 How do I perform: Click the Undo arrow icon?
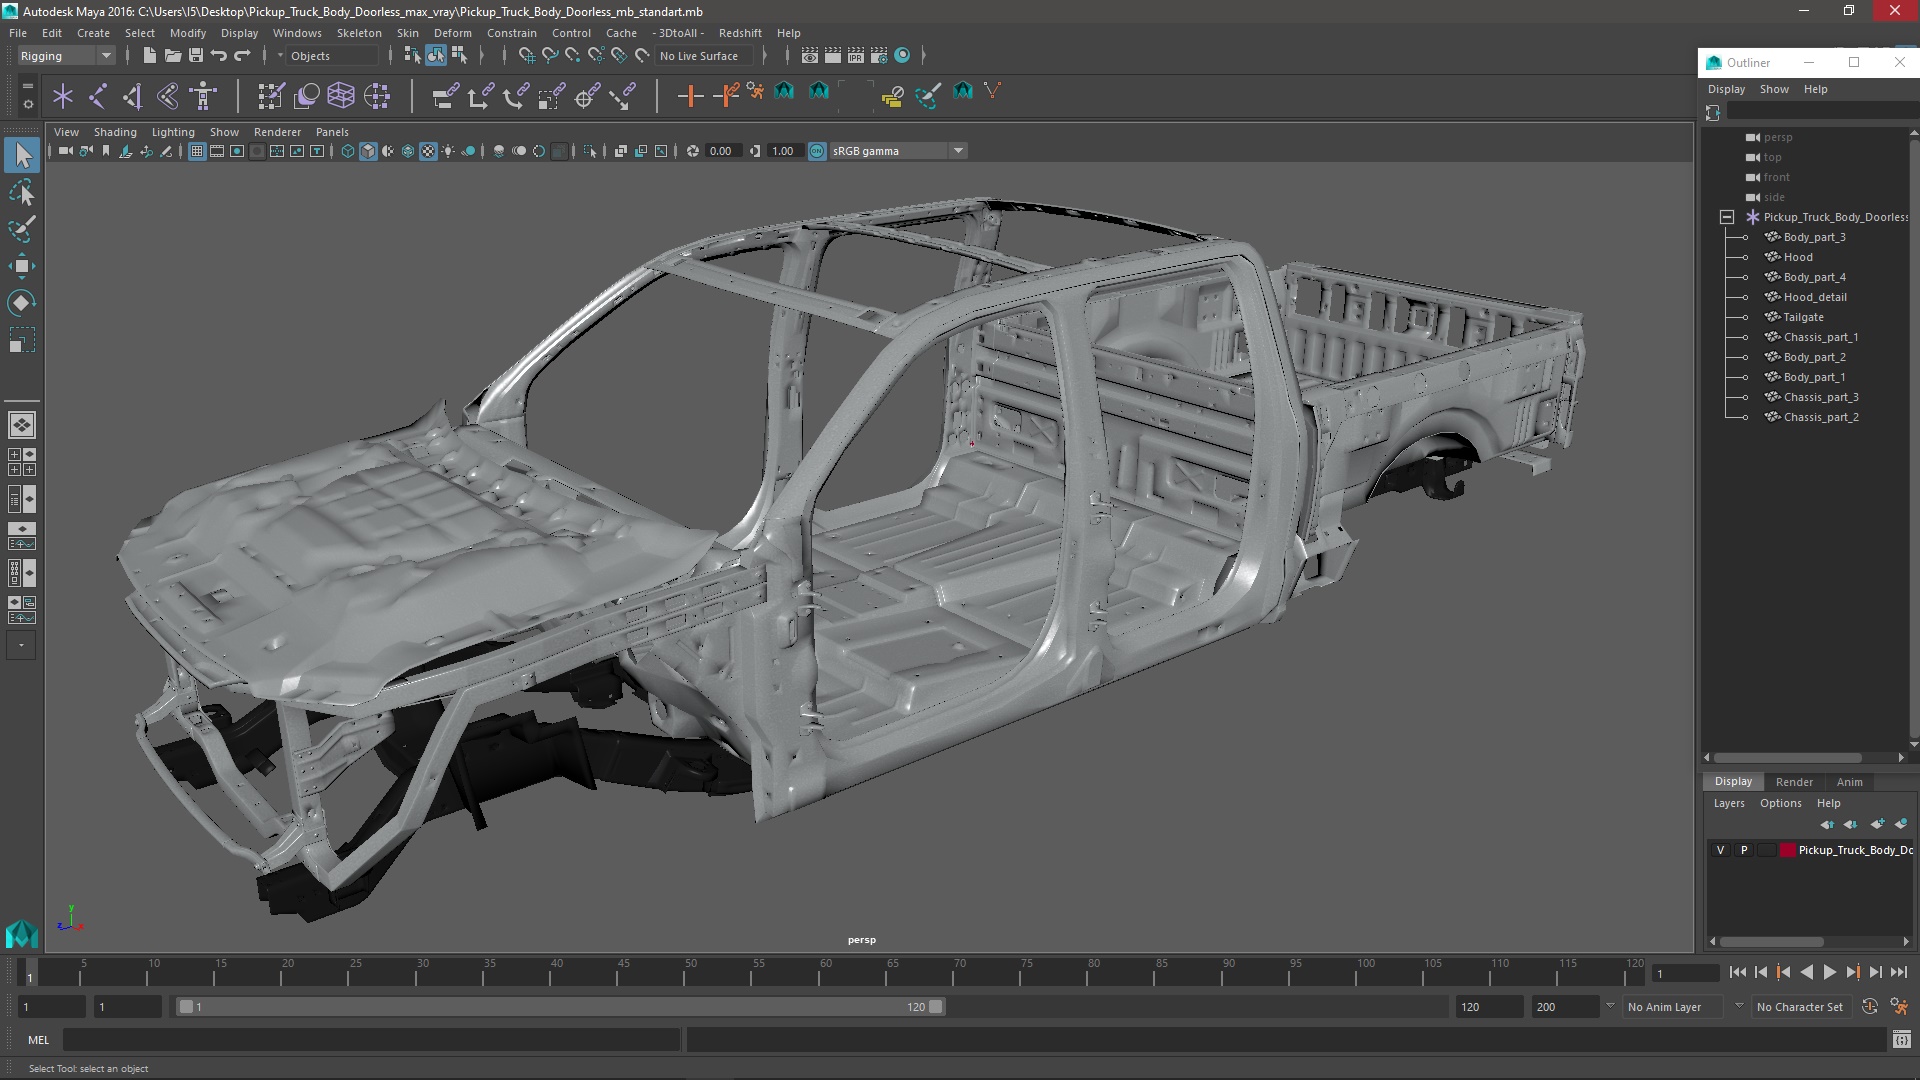tap(219, 56)
